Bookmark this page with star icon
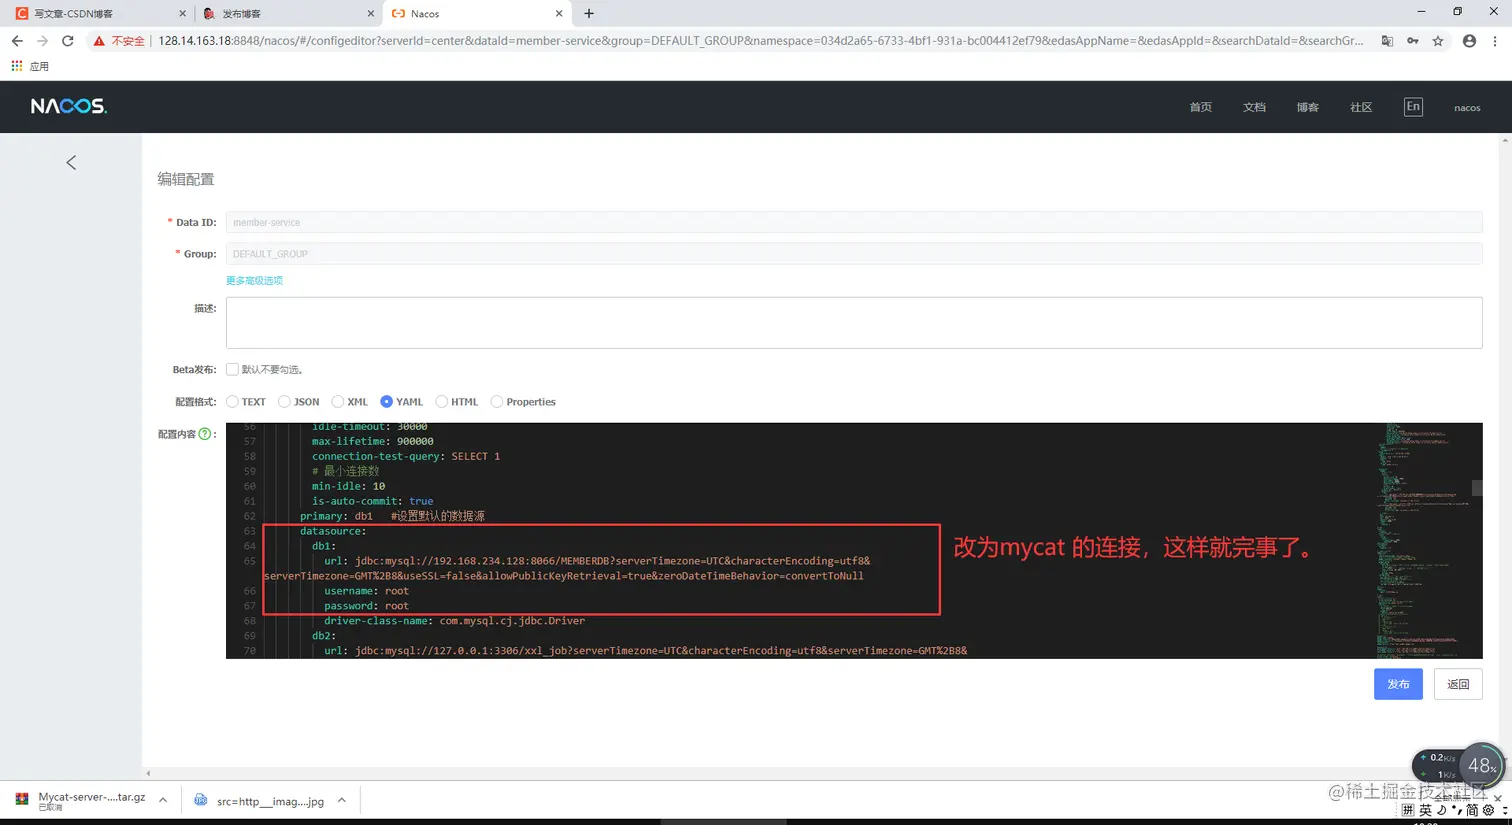The width and height of the screenshot is (1512, 825). click(1438, 41)
